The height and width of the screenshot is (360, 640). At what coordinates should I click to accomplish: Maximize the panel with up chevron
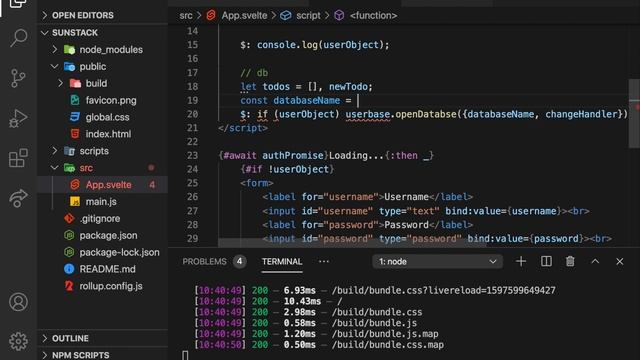tap(595, 261)
